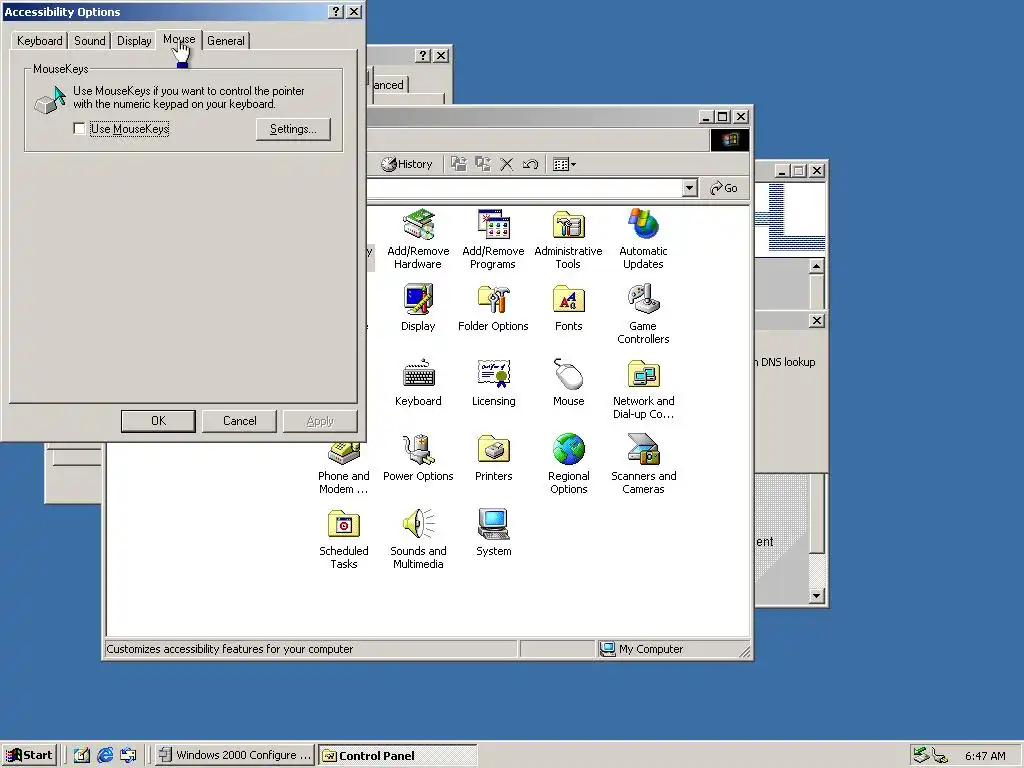This screenshot has width=1024, height=768.
Task: Click the Delete toolbar icon
Action: point(506,164)
